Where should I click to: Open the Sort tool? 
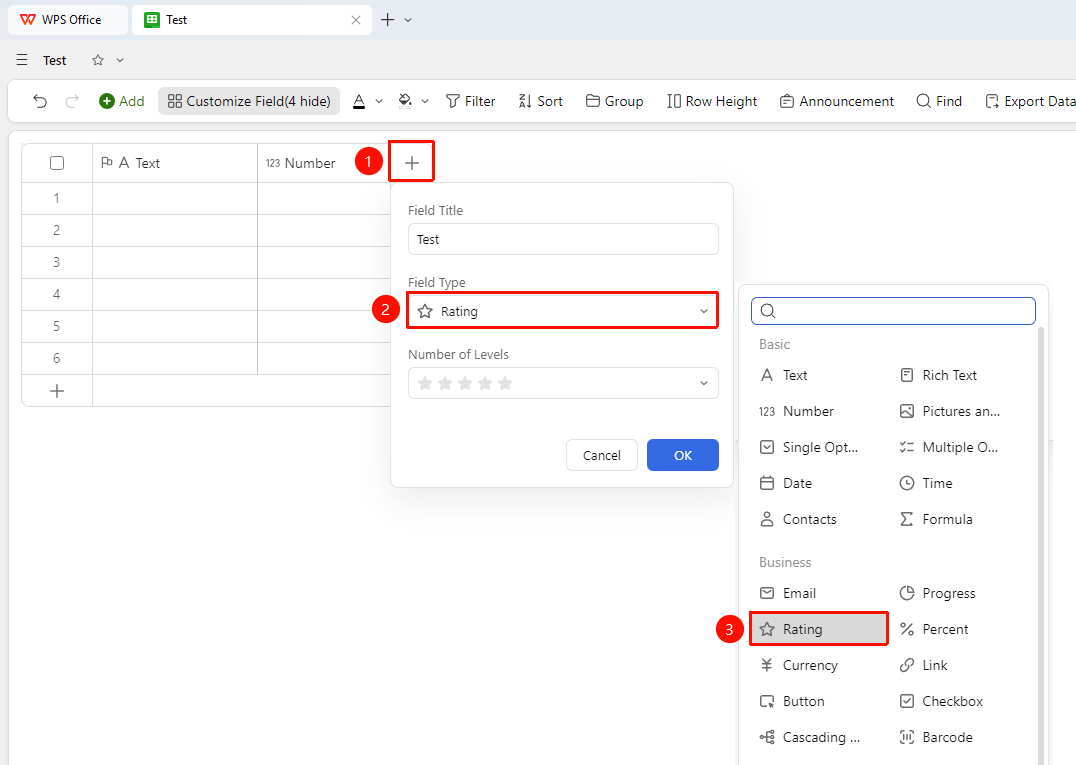541,102
